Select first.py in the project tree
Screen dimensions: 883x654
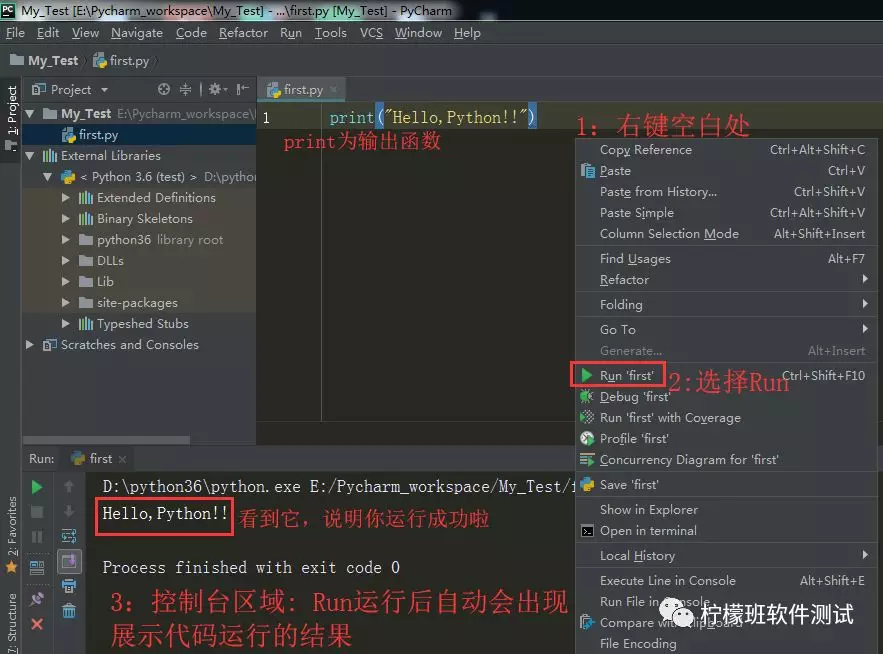click(x=98, y=134)
